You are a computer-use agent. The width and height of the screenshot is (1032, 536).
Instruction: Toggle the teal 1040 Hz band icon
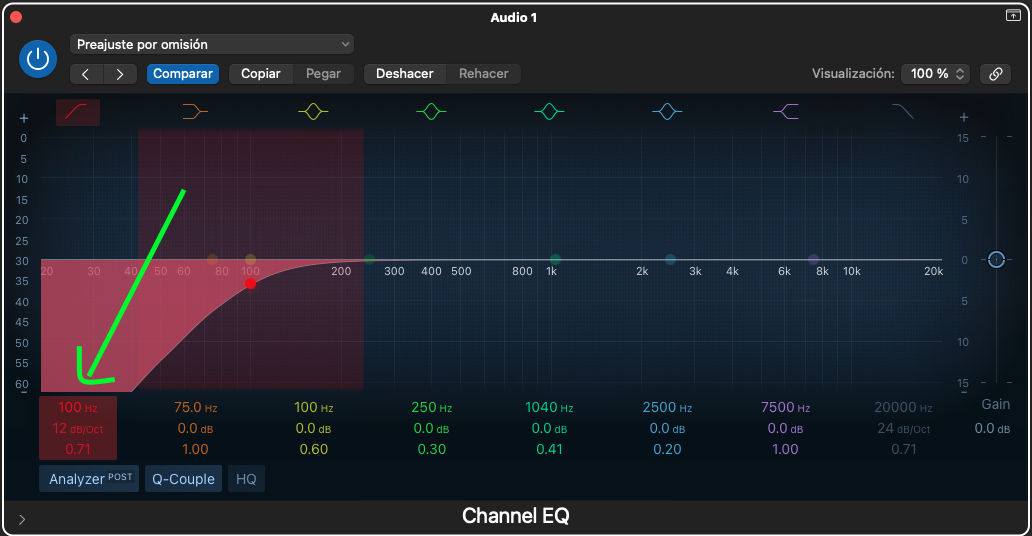549,112
